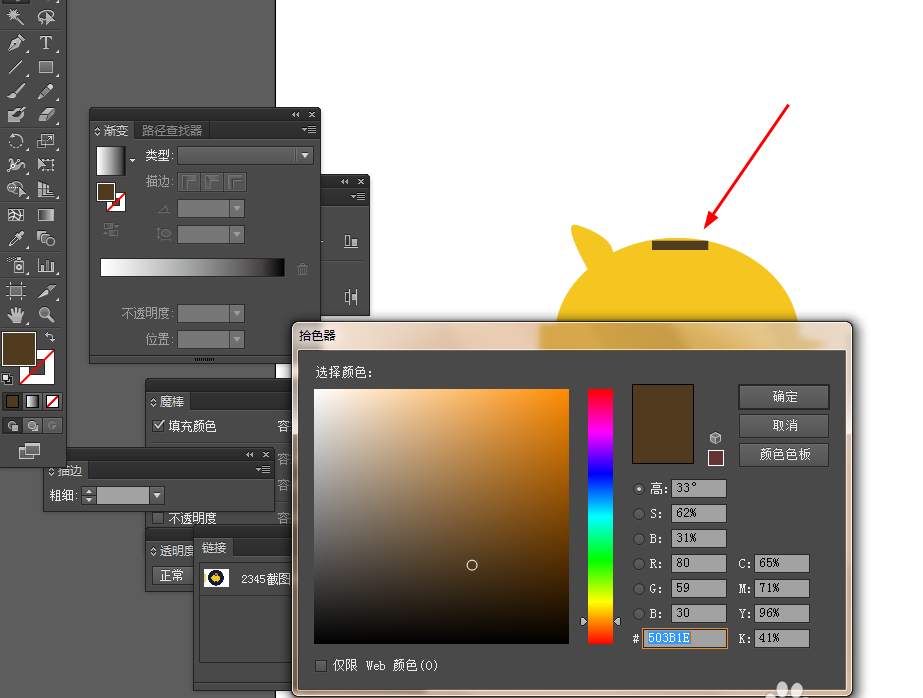Select the Eyedropper tool
Image resolution: width=923 pixels, height=698 pixels.
(x=16, y=239)
